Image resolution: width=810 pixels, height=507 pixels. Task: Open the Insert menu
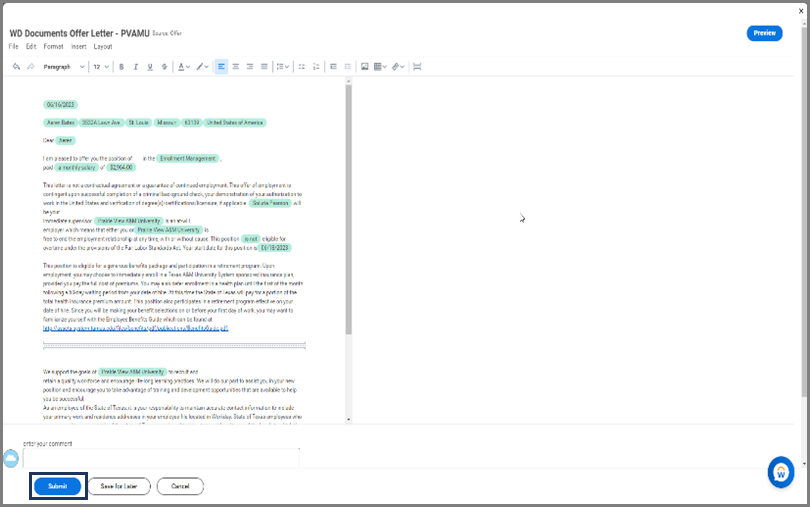click(79, 47)
